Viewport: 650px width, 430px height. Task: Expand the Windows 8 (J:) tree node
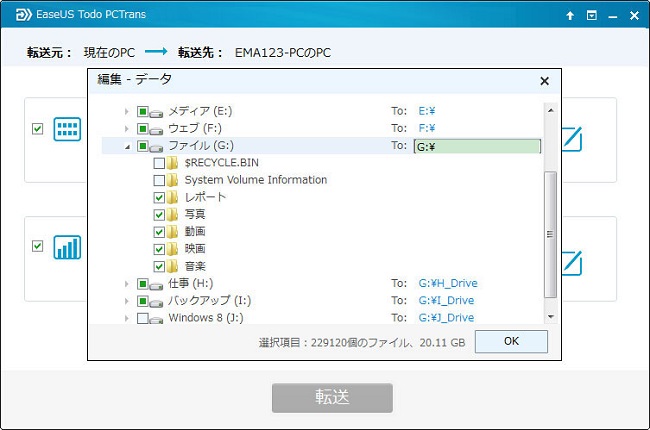coord(126,318)
